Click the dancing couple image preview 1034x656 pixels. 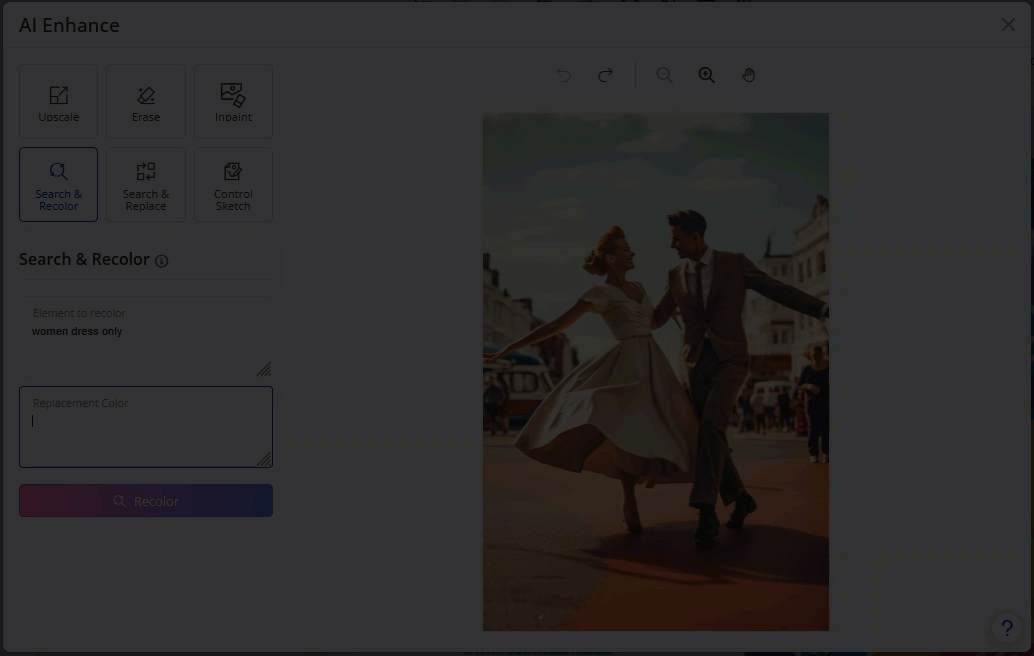pos(656,372)
